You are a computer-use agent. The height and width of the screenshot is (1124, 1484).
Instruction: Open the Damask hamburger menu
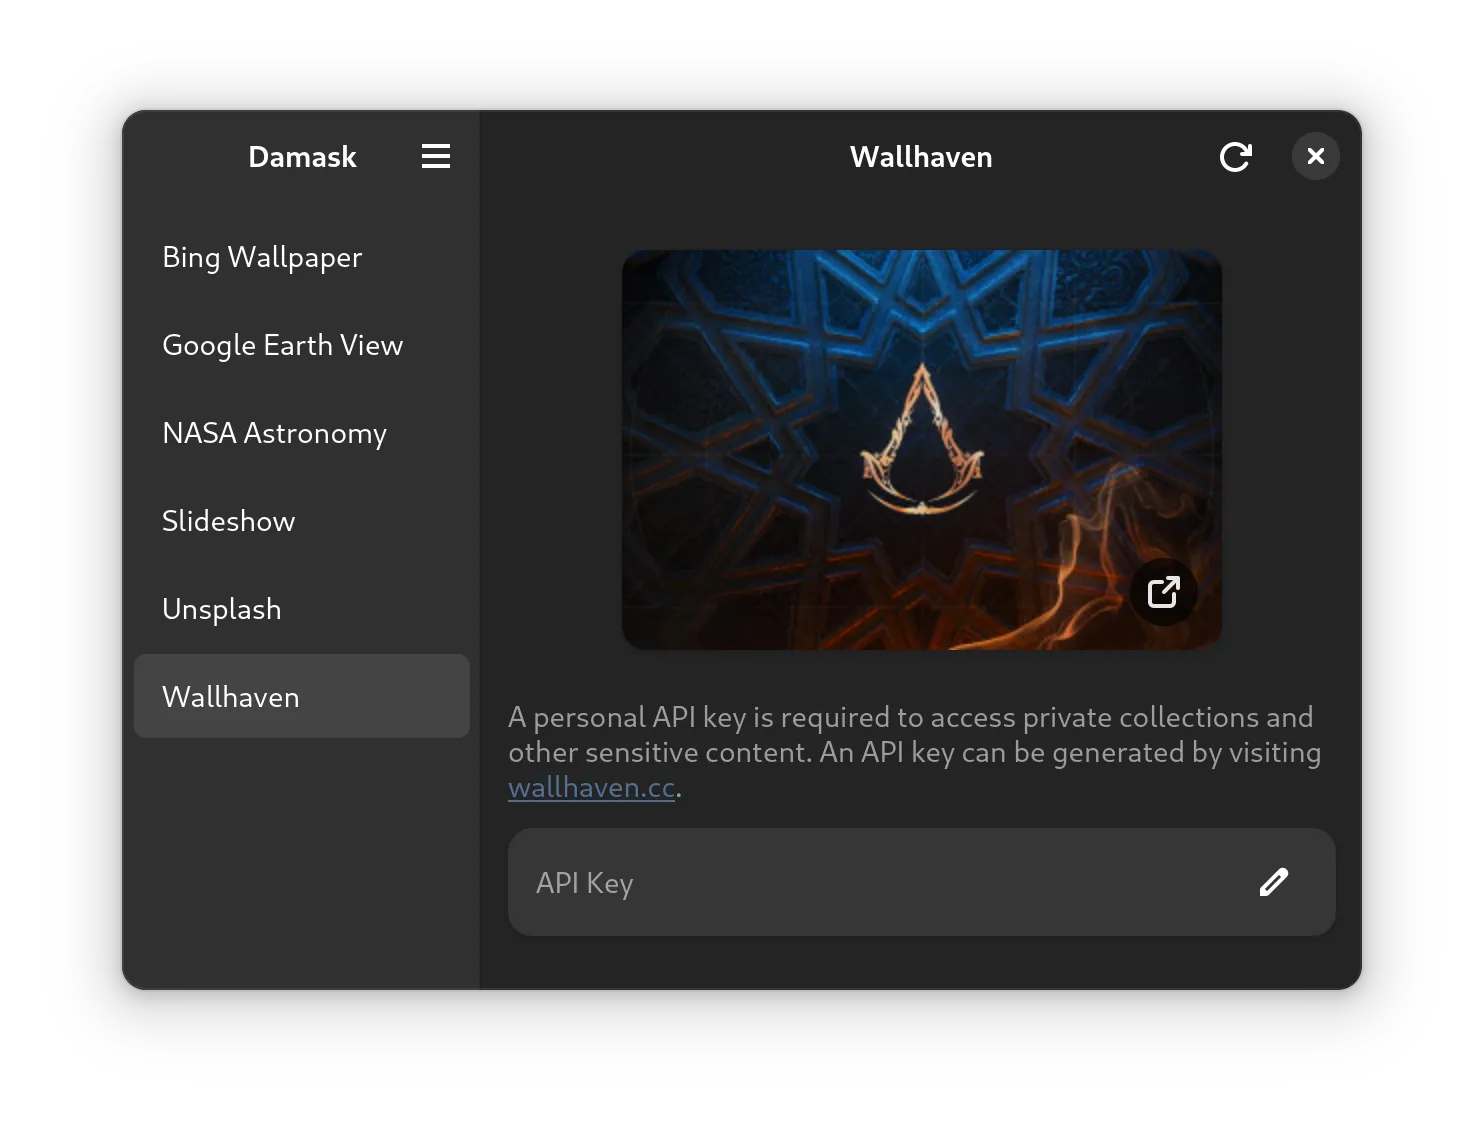point(435,156)
